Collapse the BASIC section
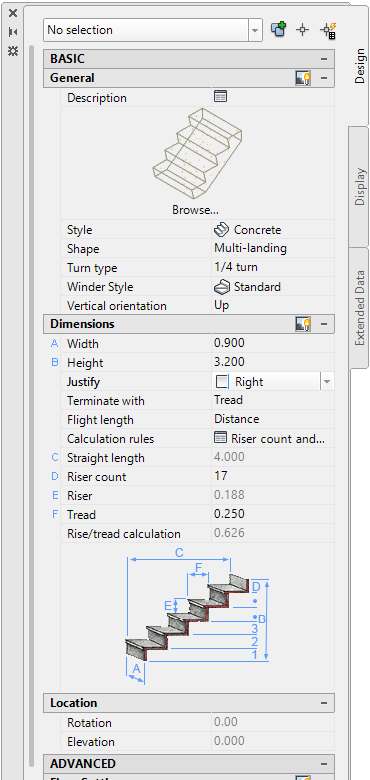The width and height of the screenshot is (370, 780). (x=324, y=59)
